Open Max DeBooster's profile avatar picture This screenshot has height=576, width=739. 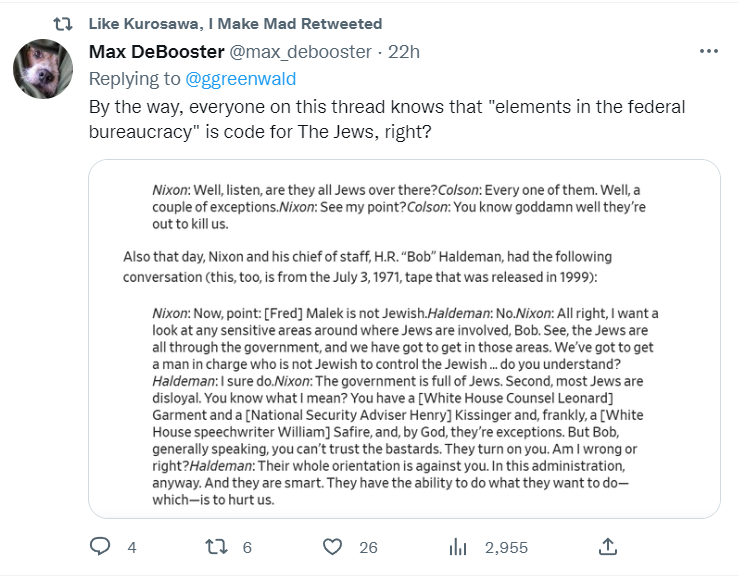(41, 69)
